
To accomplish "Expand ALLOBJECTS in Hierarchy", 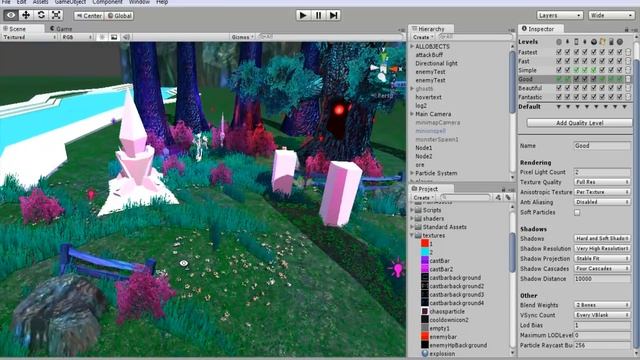I will pyautogui.click(x=412, y=47).
